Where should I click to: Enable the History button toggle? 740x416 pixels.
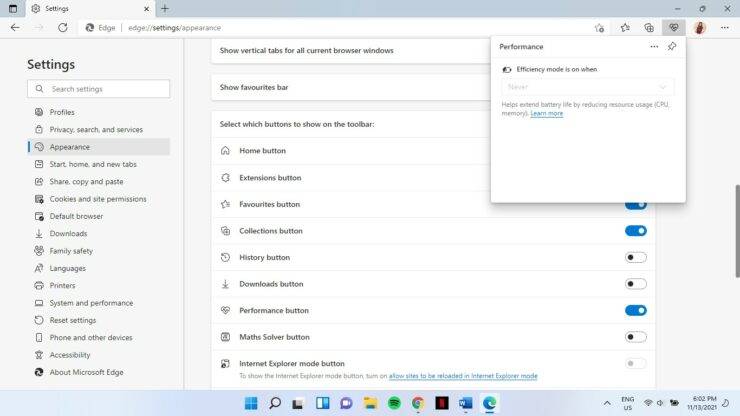635,257
